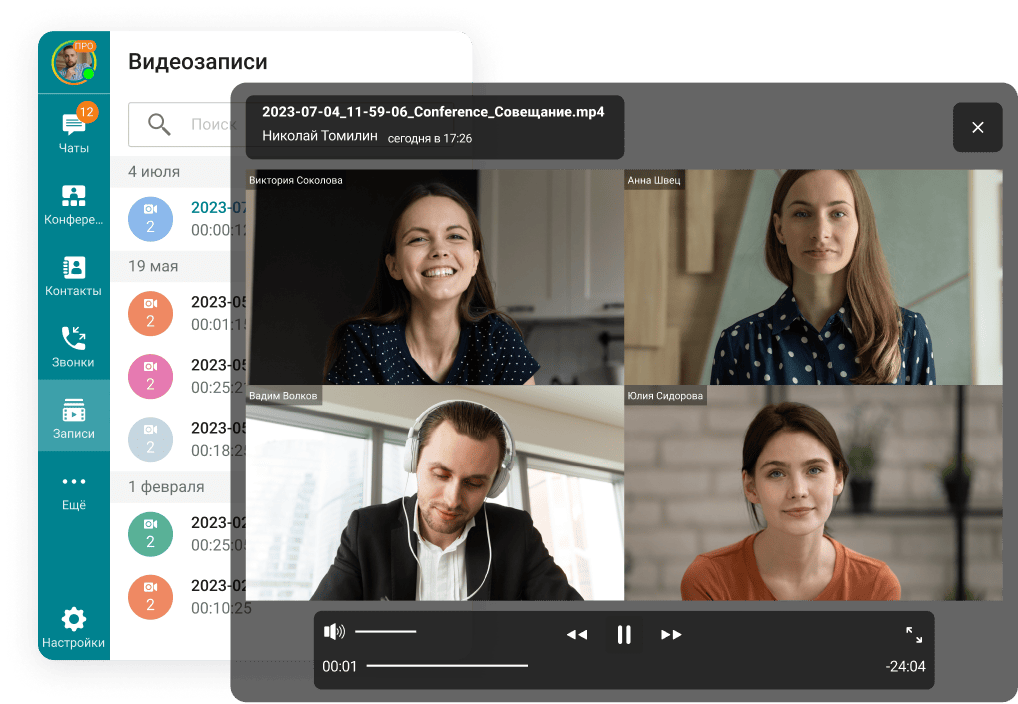Screen dimensions: 1018x704
Task: Go to the Contacts section
Action: pos(74,276)
